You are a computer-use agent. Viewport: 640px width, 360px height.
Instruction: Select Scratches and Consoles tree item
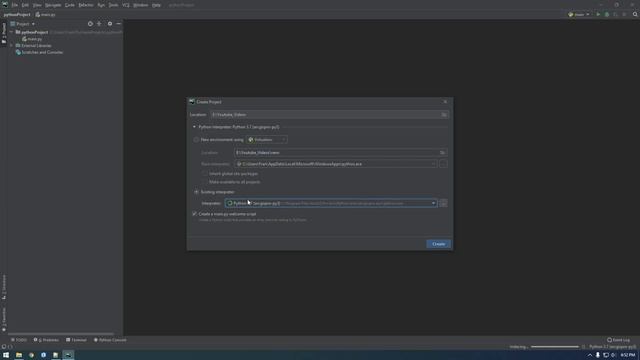[40, 52]
